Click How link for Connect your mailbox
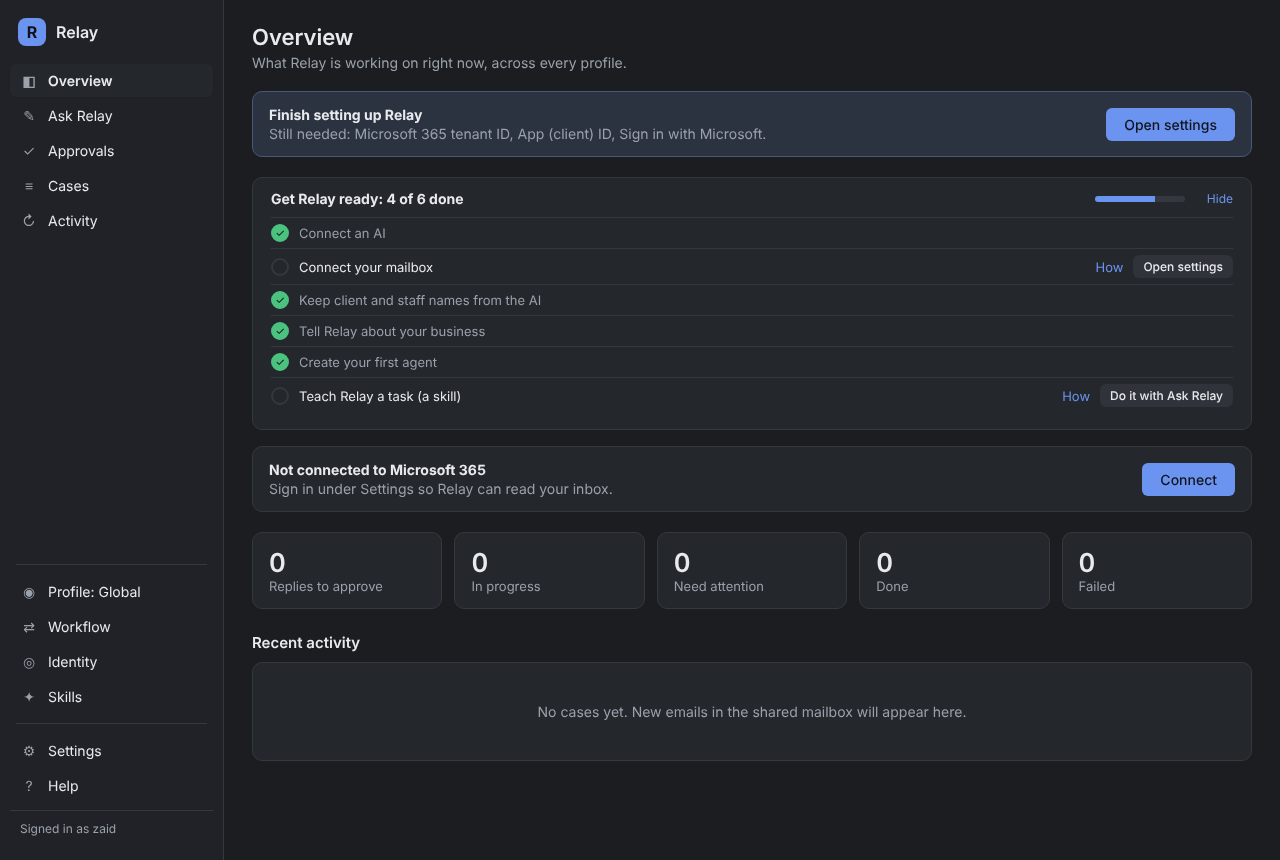The width and height of the screenshot is (1280, 860). point(1109,268)
